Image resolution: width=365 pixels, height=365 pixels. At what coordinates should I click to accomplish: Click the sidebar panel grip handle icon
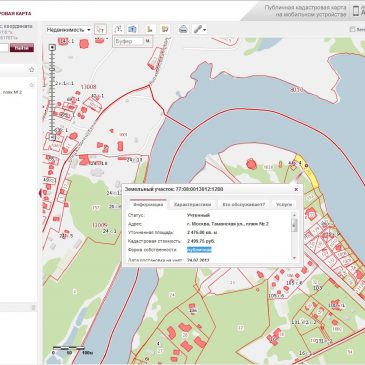coord(33,308)
